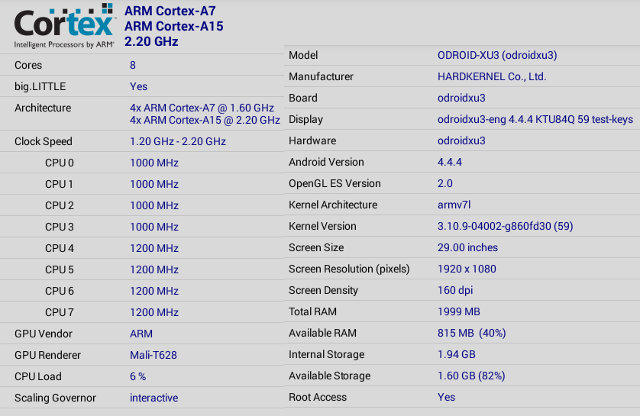Viewport: 640px width, 416px height.
Task: Click the 'Cores' row label
Action: 28,65
